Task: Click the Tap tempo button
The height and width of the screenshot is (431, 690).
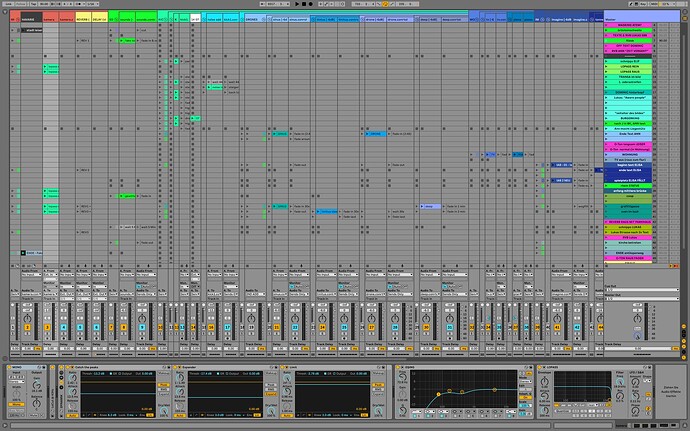Action: point(33,4)
